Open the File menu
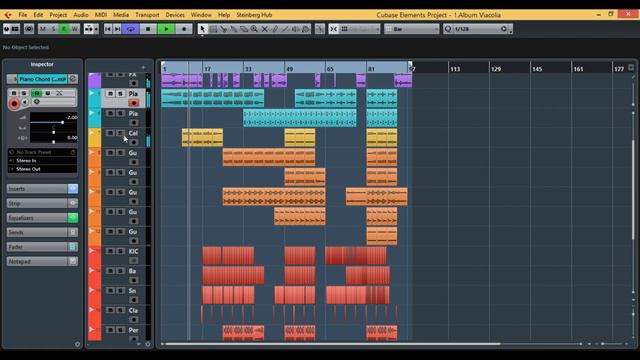The width and height of the screenshot is (640, 360). 23,15
